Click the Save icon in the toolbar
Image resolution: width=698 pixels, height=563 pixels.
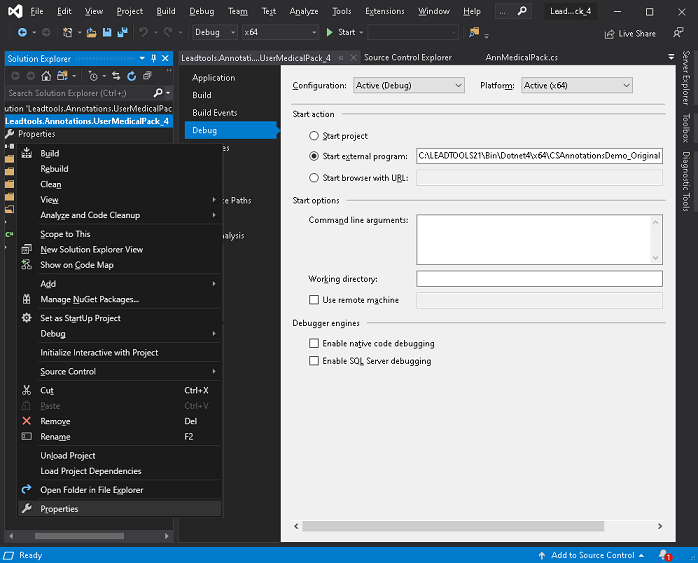pyautogui.click(x=107, y=32)
